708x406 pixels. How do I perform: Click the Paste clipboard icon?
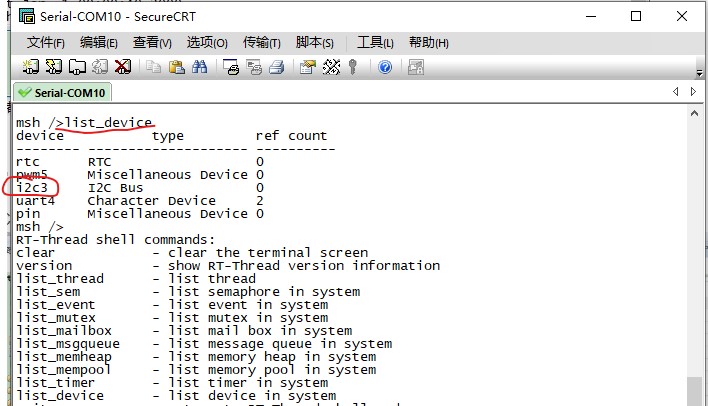177,67
